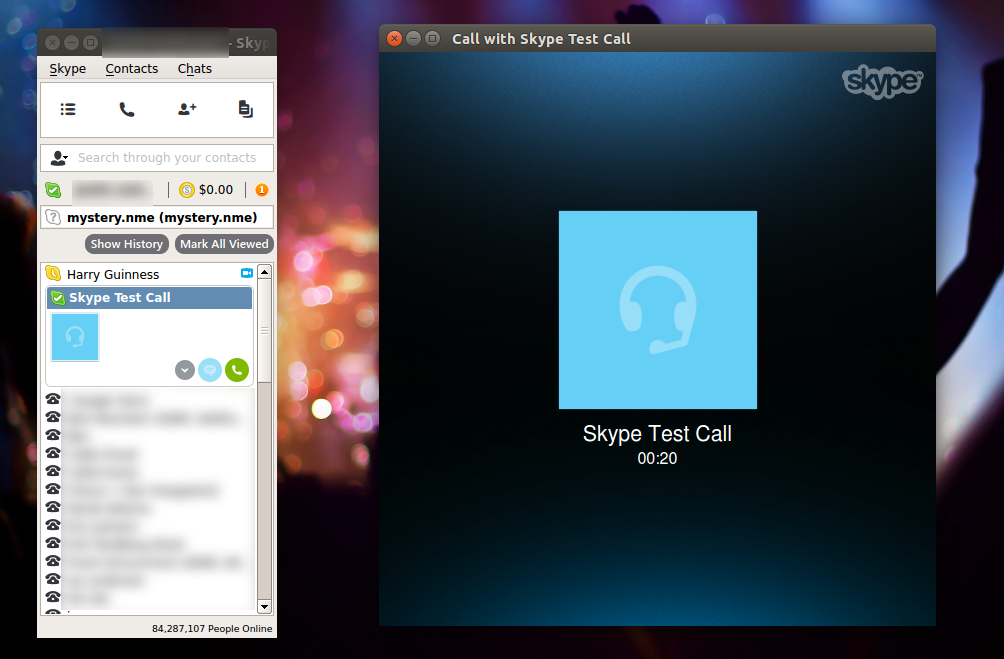The image size is (1004, 659).
Task: Click the Mark All Viewed button
Action: click(224, 244)
